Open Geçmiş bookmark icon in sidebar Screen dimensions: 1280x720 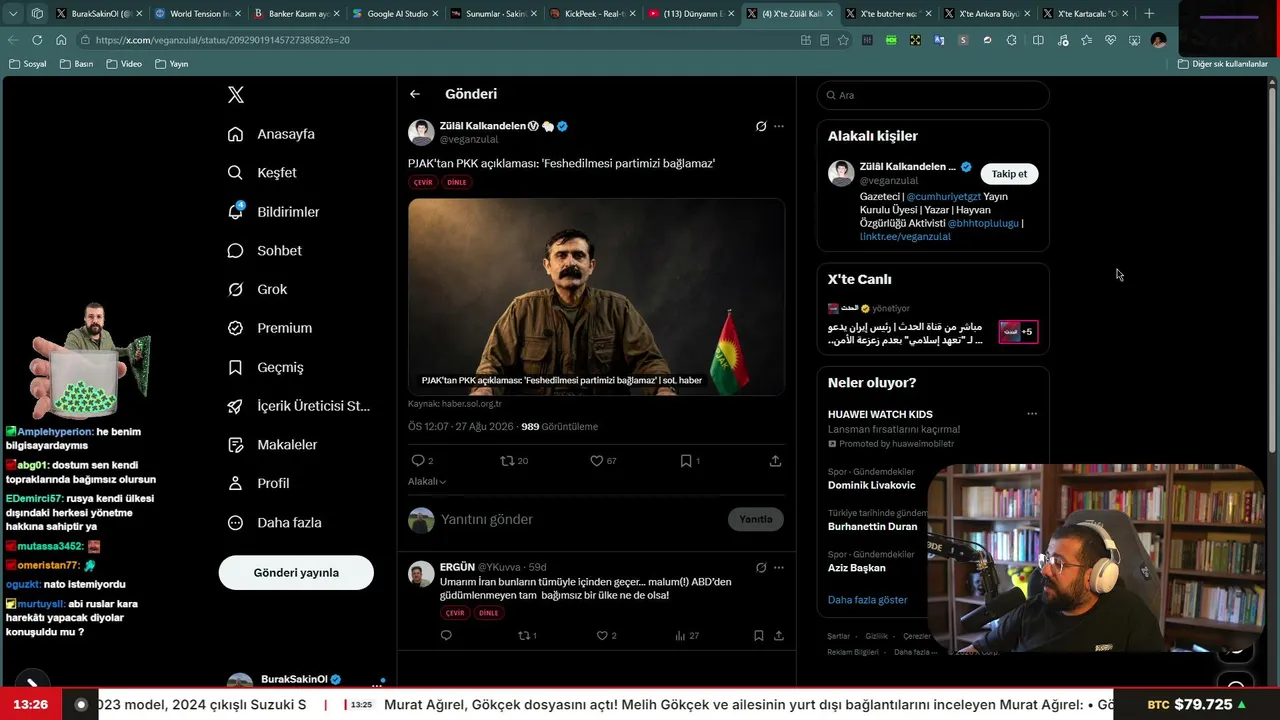235,367
